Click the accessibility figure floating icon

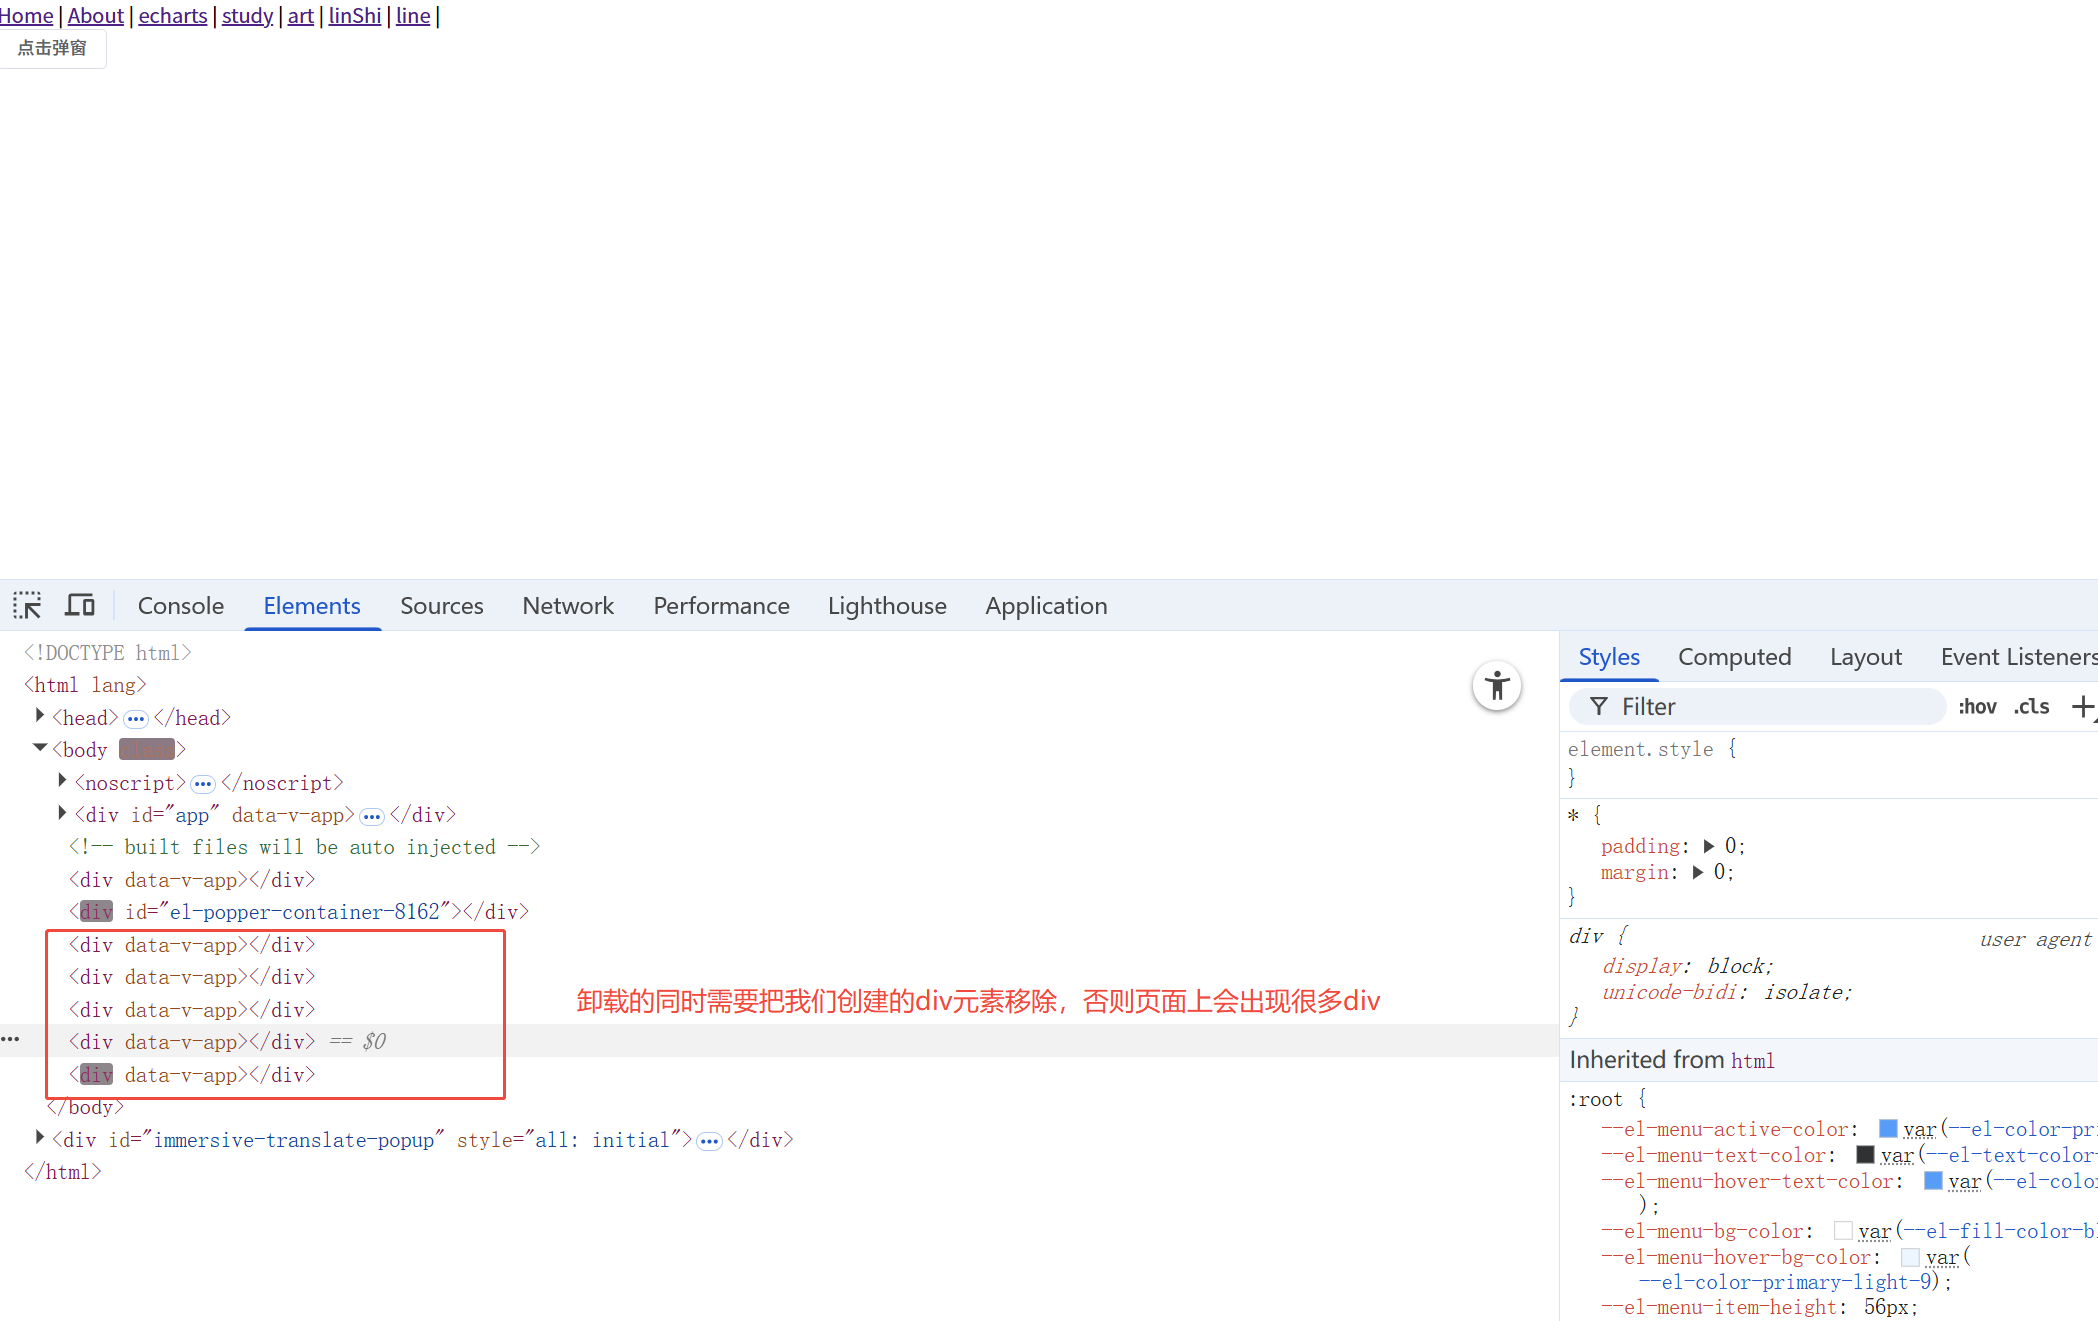[1496, 686]
